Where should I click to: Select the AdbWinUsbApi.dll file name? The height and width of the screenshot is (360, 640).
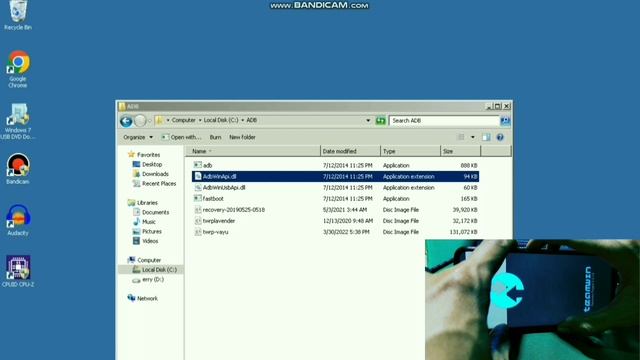224,187
